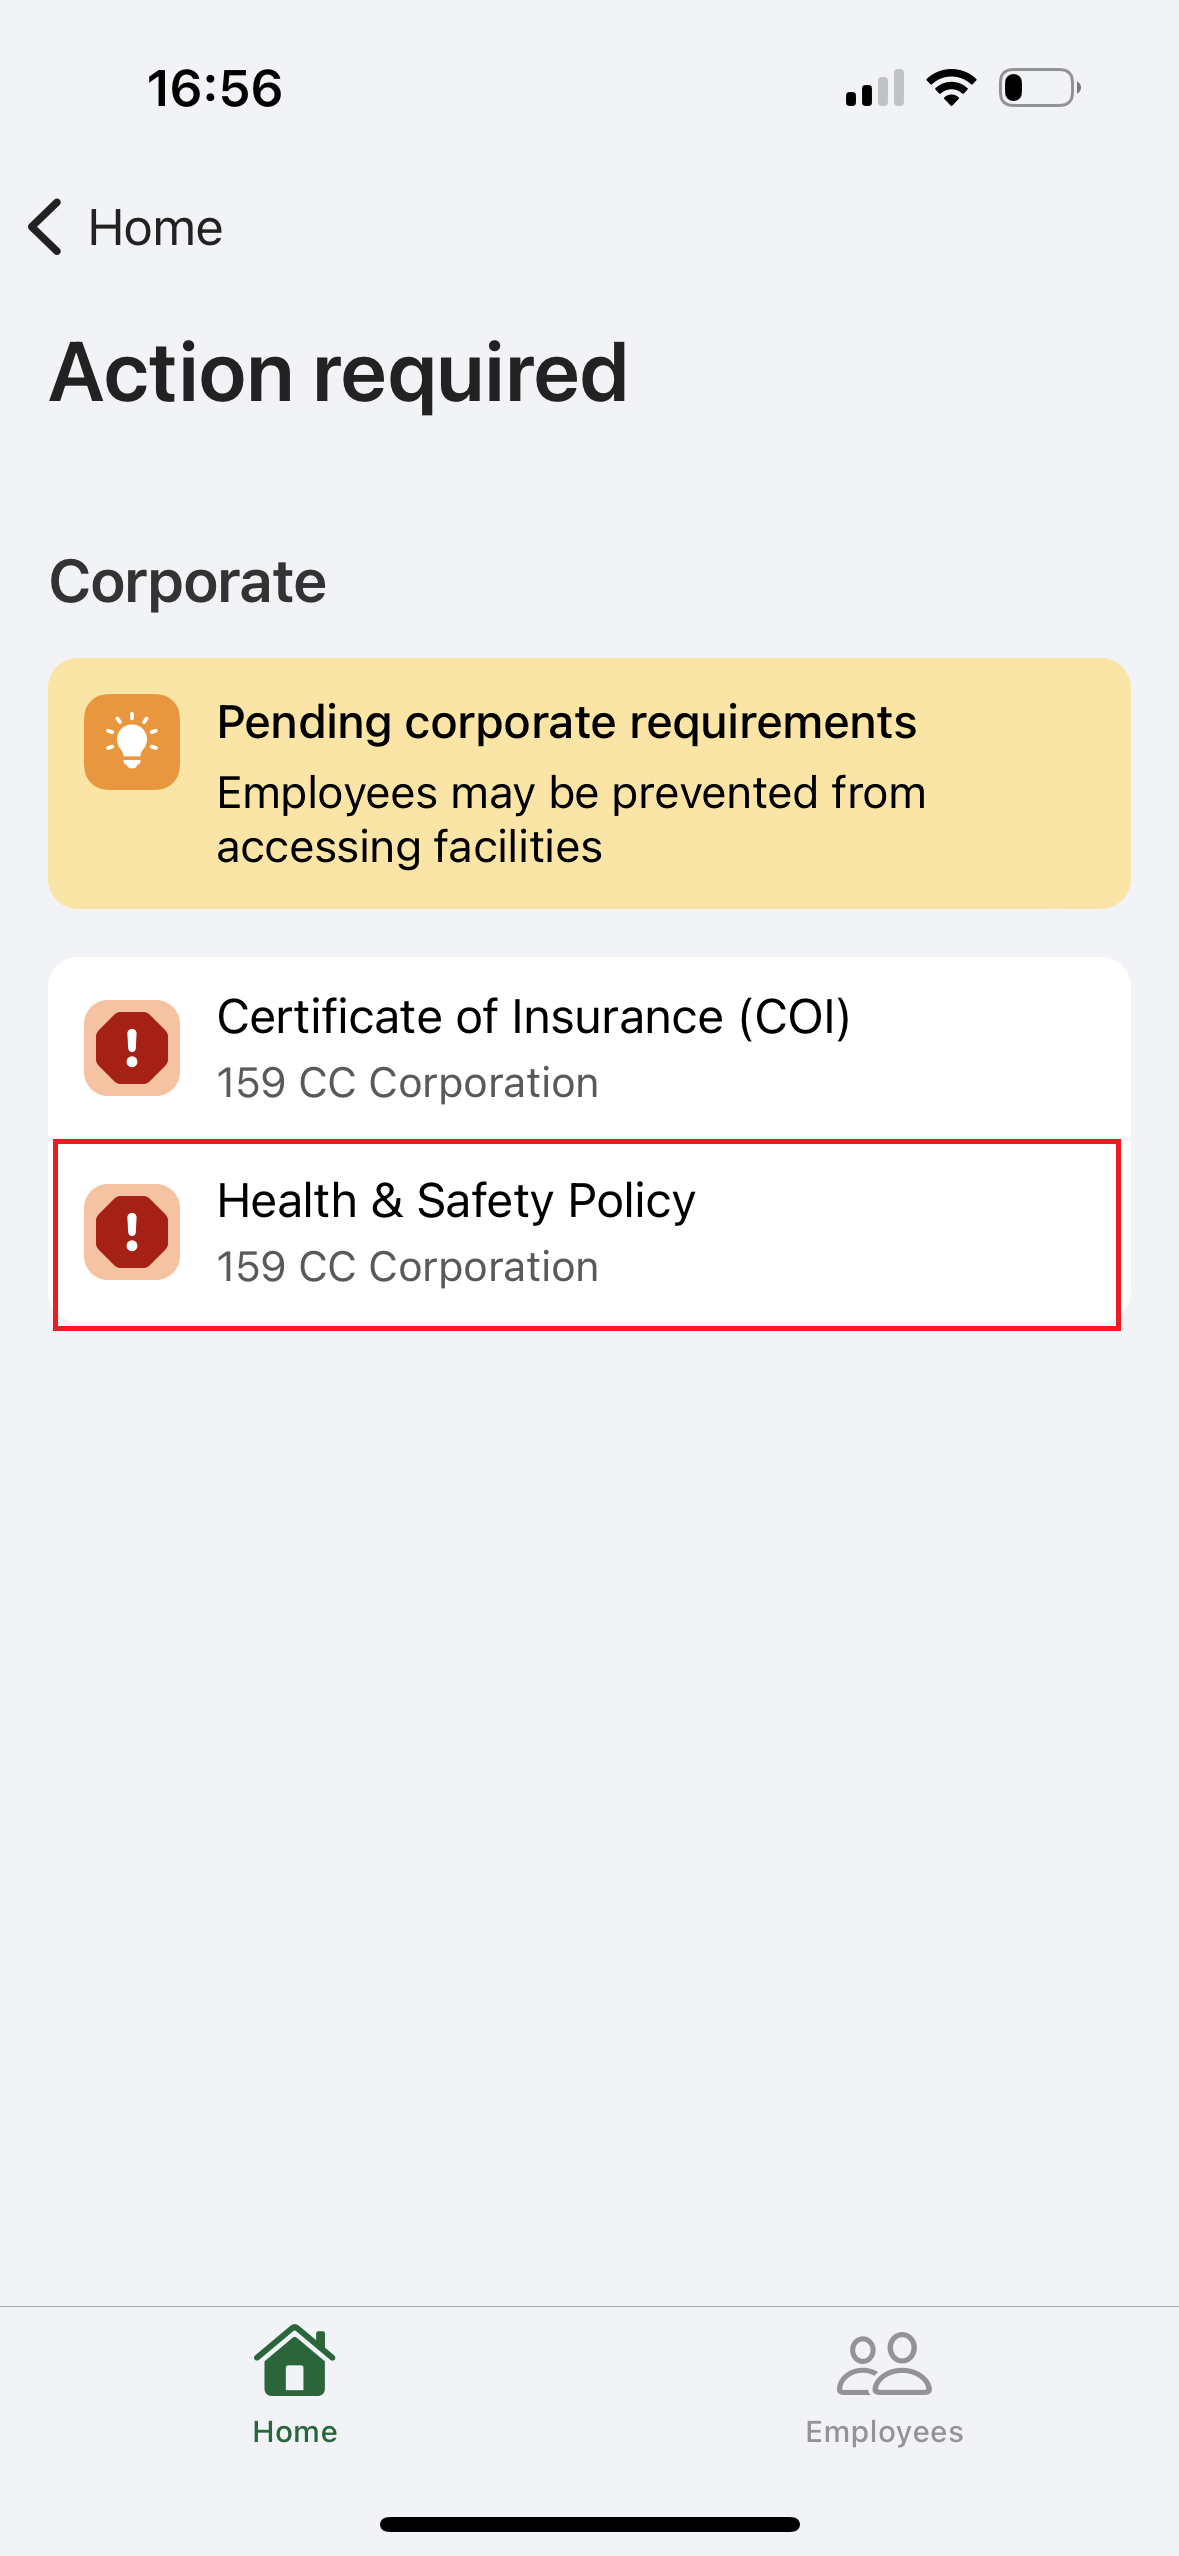The width and height of the screenshot is (1179, 2556).
Task: Tap the Certificate of Insurance red alert icon
Action: 132,1048
